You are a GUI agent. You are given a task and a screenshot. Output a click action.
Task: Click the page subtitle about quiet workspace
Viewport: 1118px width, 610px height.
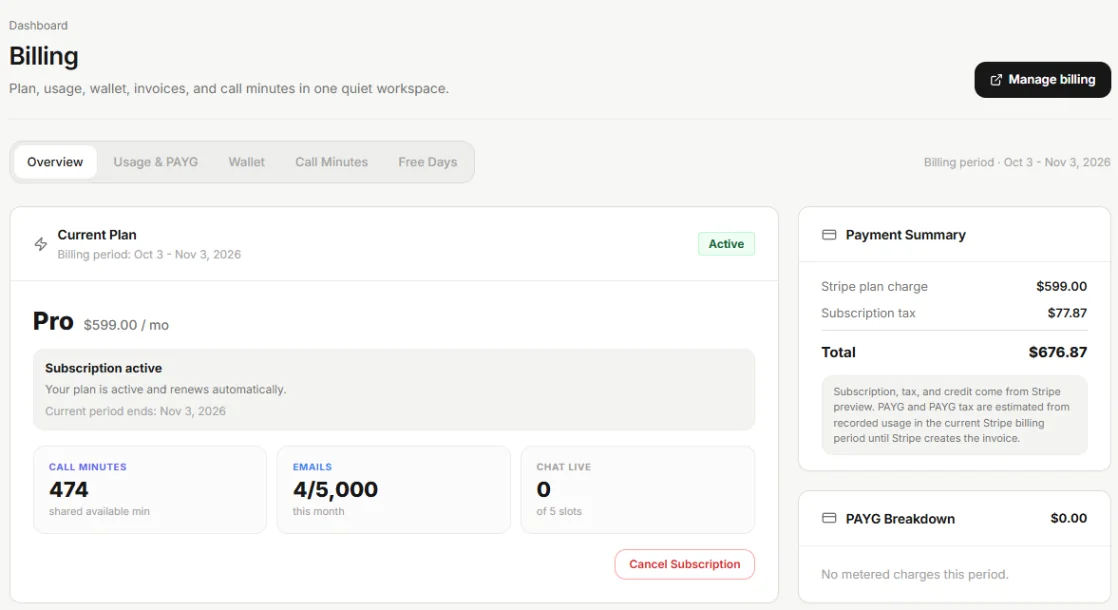(x=229, y=88)
